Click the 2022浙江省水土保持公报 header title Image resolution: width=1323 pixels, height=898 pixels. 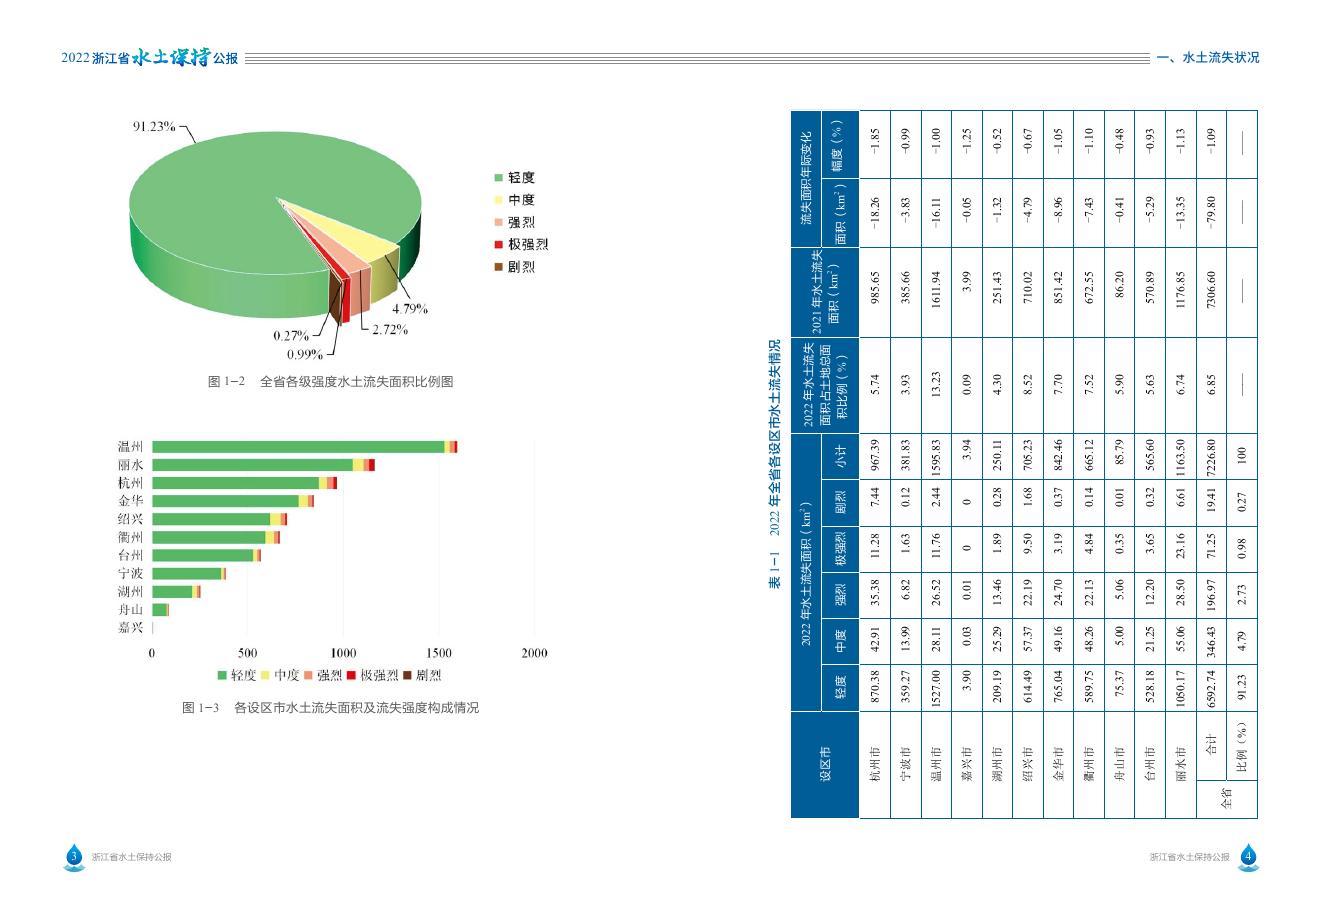tap(150, 58)
